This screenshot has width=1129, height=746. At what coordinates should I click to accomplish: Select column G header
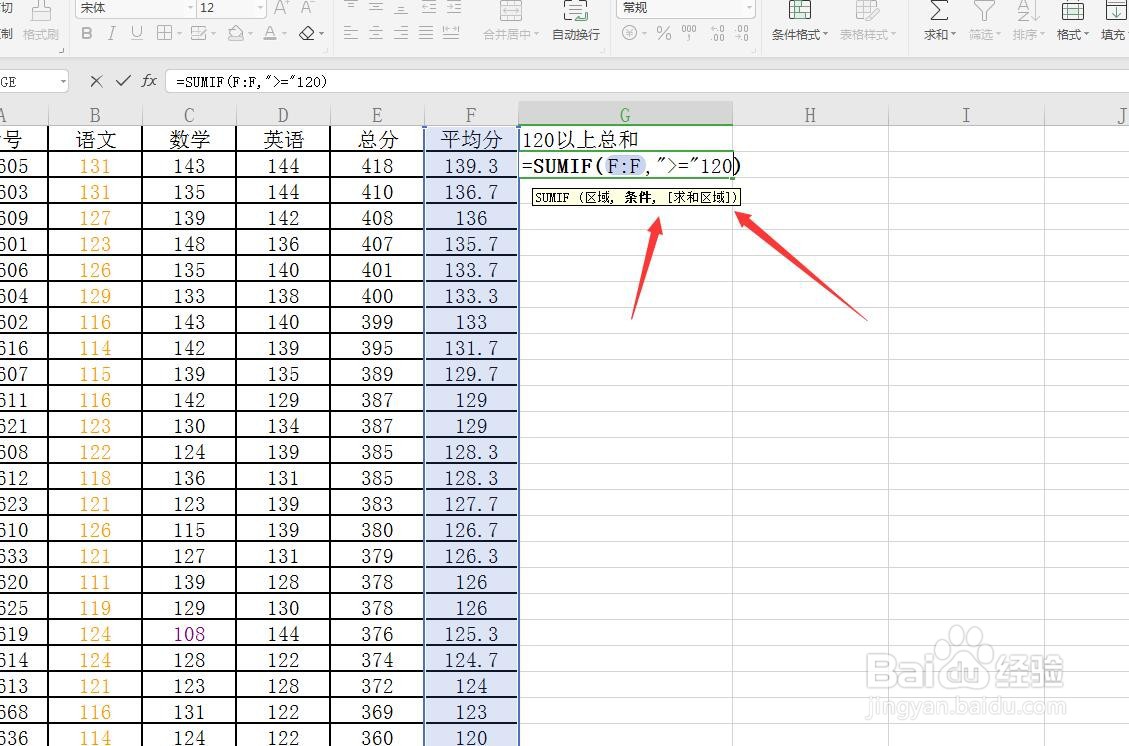(x=625, y=114)
